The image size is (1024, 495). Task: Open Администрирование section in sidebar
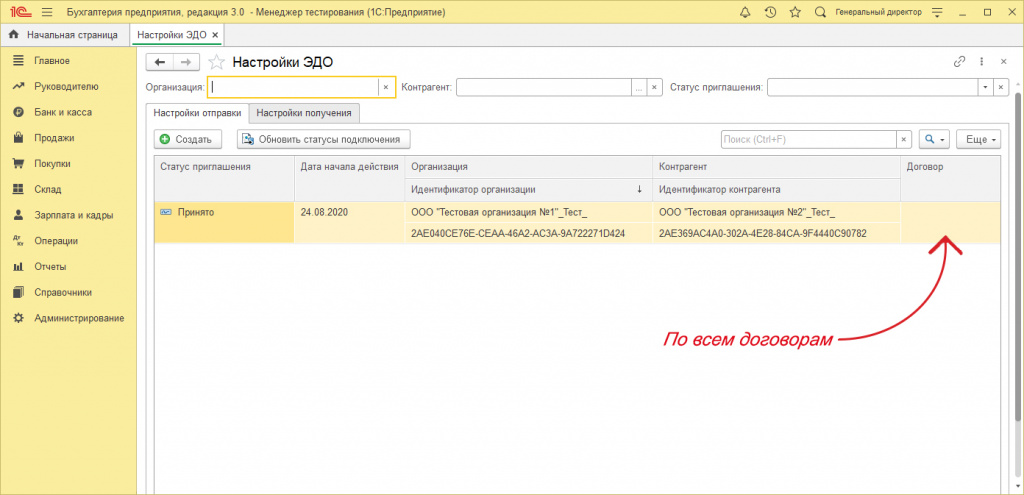[78, 318]
